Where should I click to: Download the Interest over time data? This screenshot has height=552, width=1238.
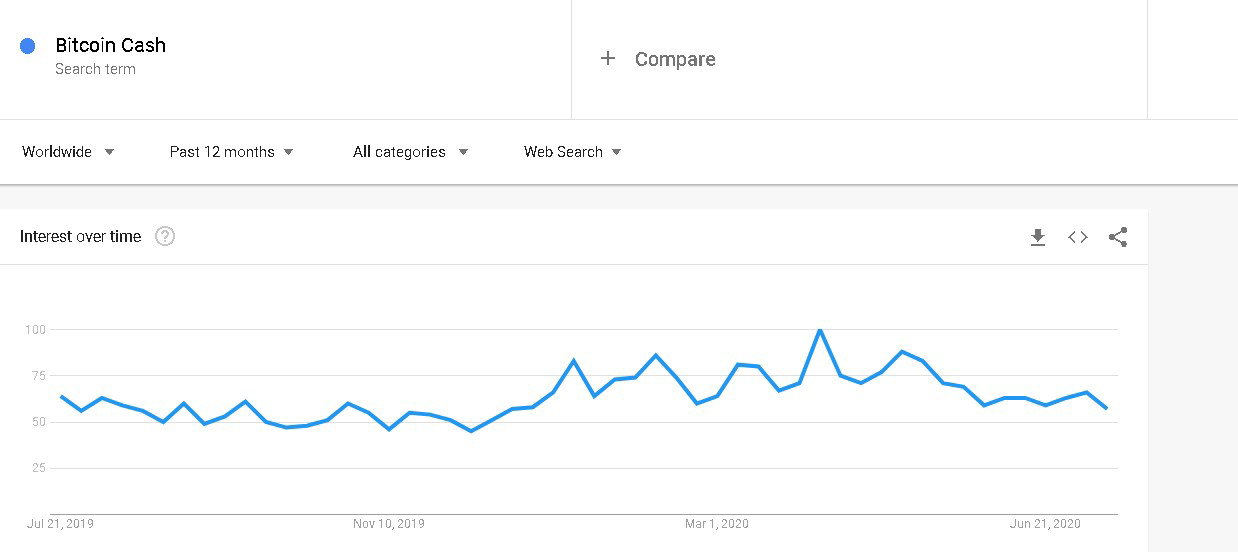pyautogui.click(x=1038, y=237)
